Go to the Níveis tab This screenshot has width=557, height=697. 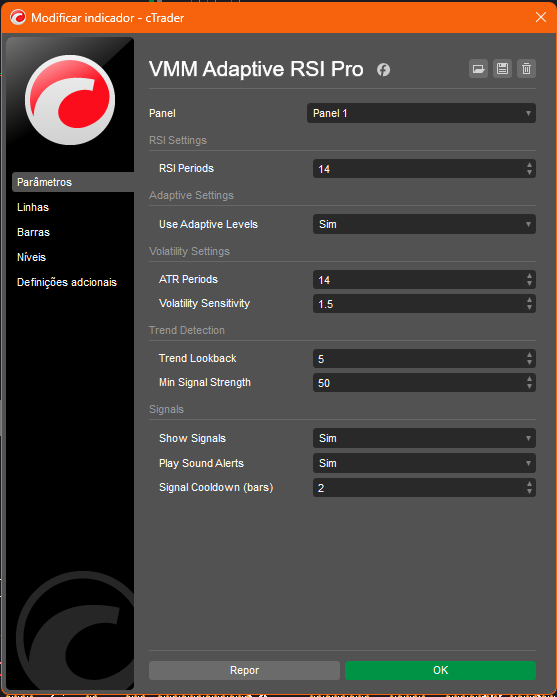tap(31, 257)
